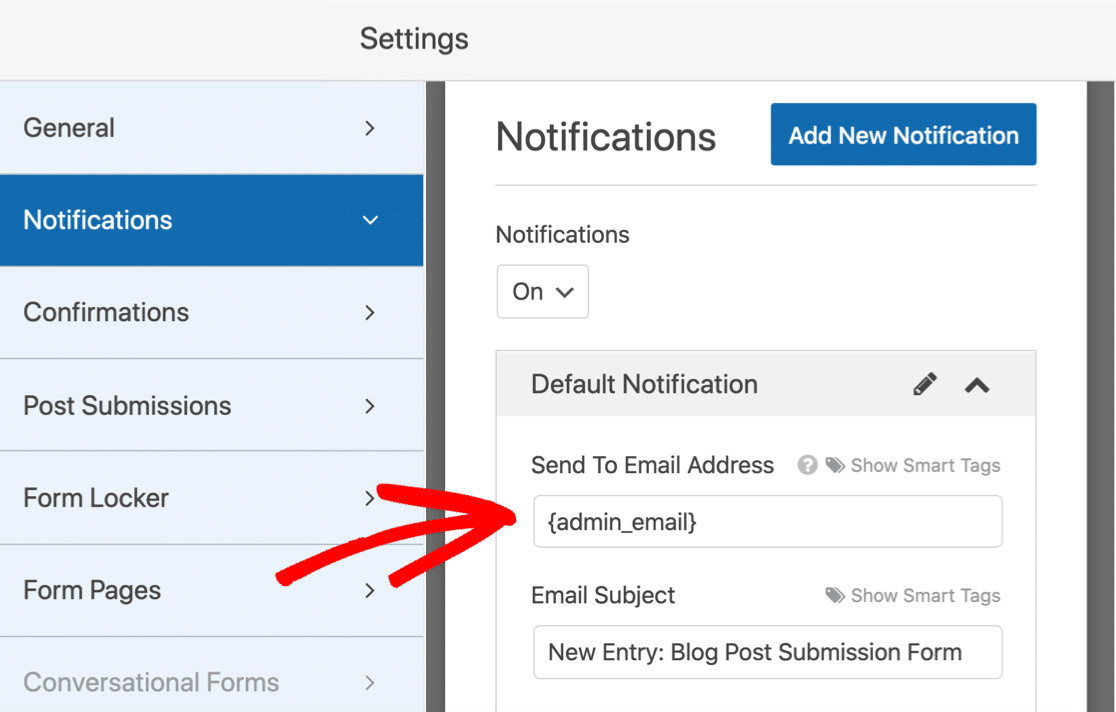Click the tag icon next to Send To Email Address

835,465
